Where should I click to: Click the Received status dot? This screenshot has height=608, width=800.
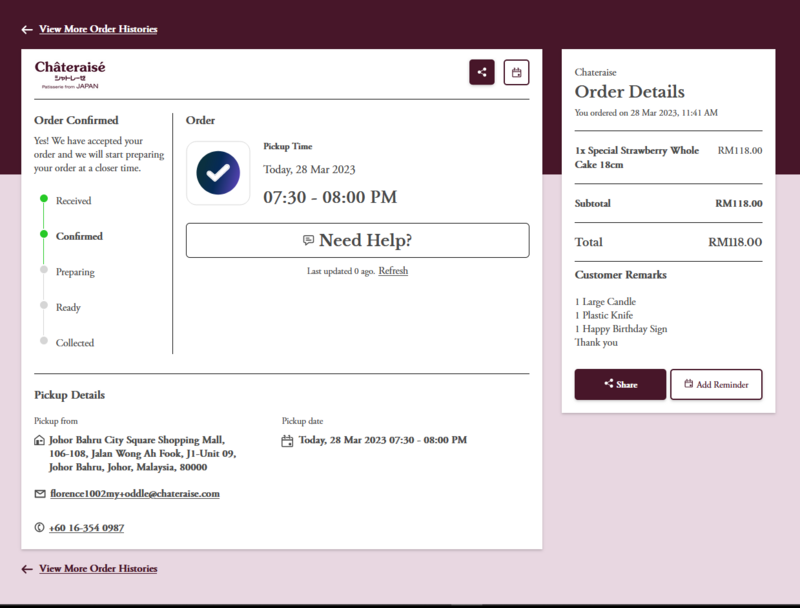click(x=44, y=198)
